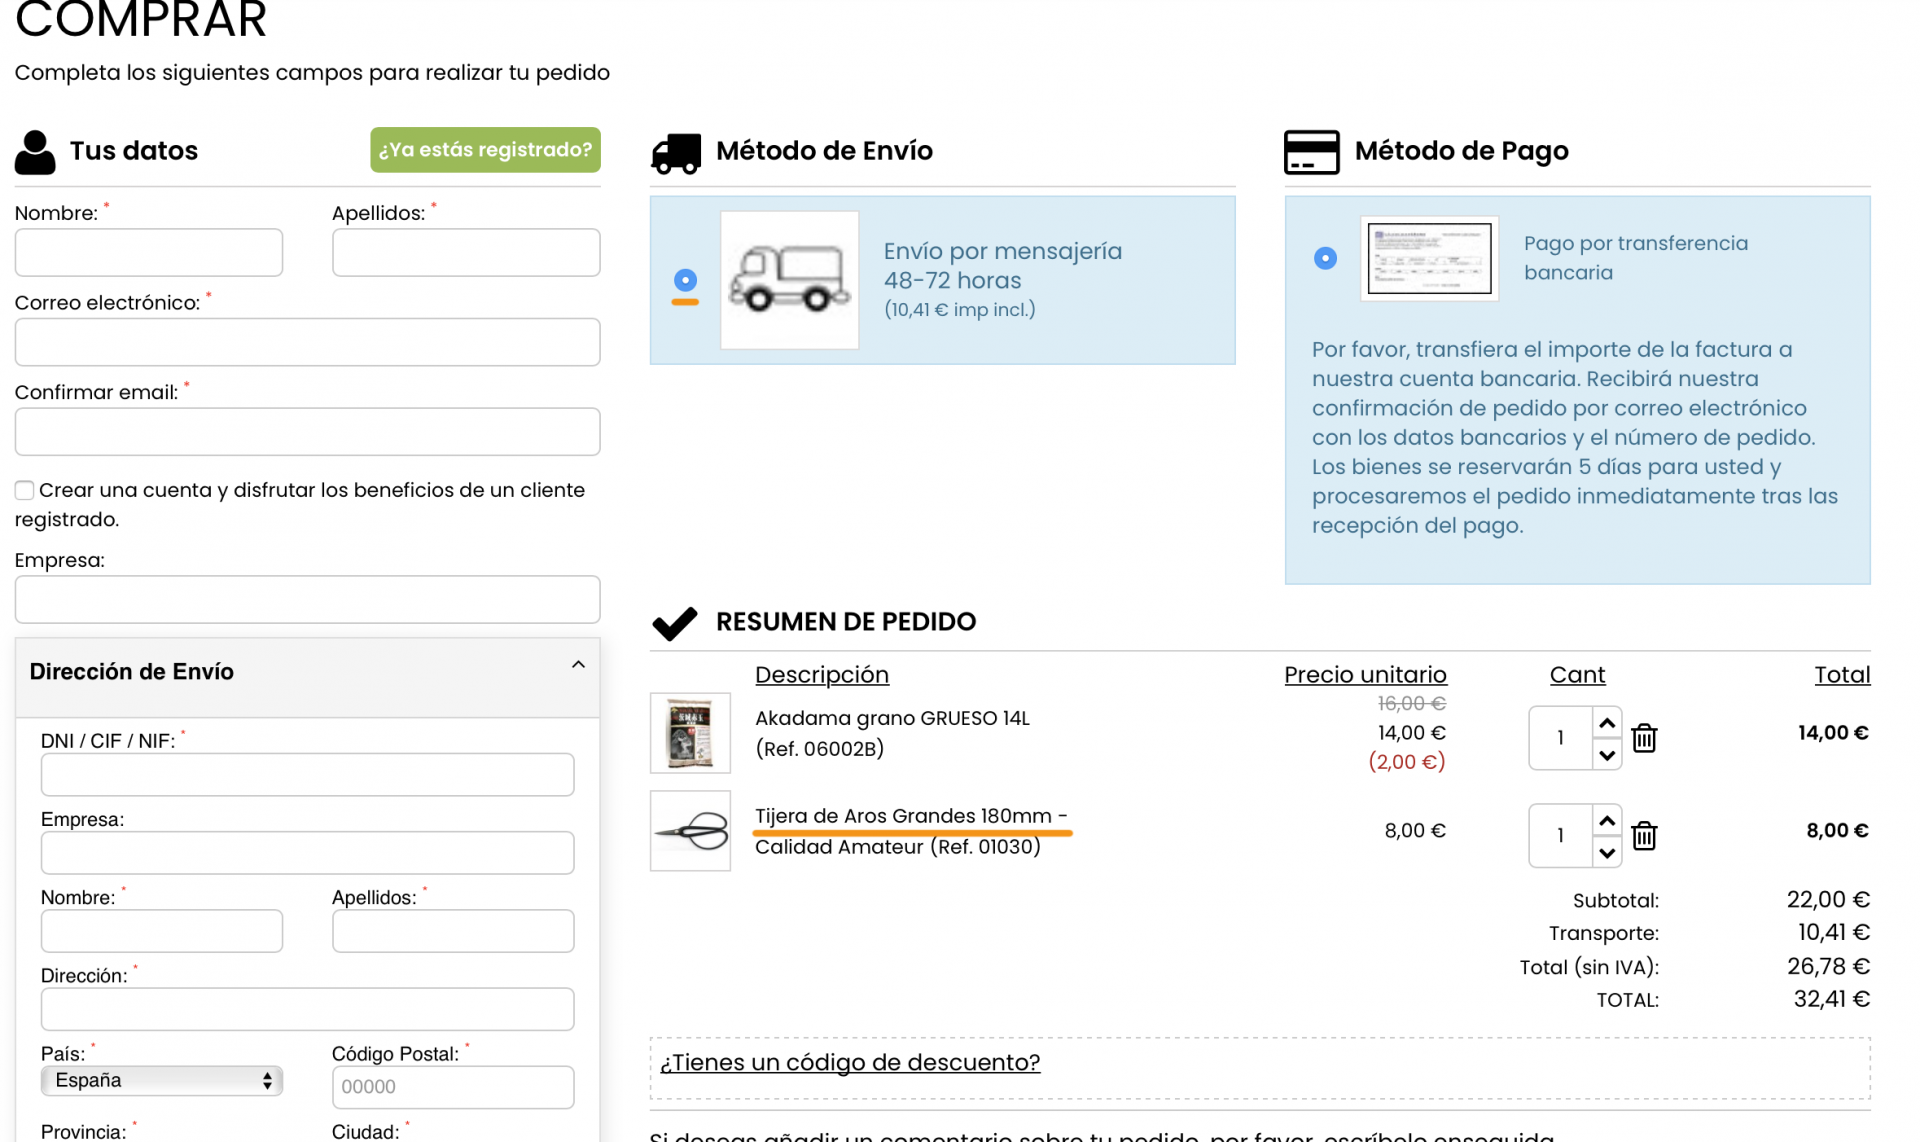Click the Cant column header

point(1577,675)
